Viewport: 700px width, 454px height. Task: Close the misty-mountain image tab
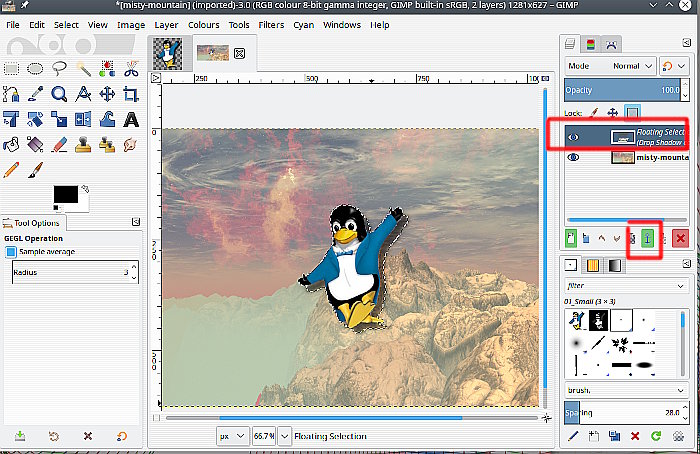coord(239,54)
